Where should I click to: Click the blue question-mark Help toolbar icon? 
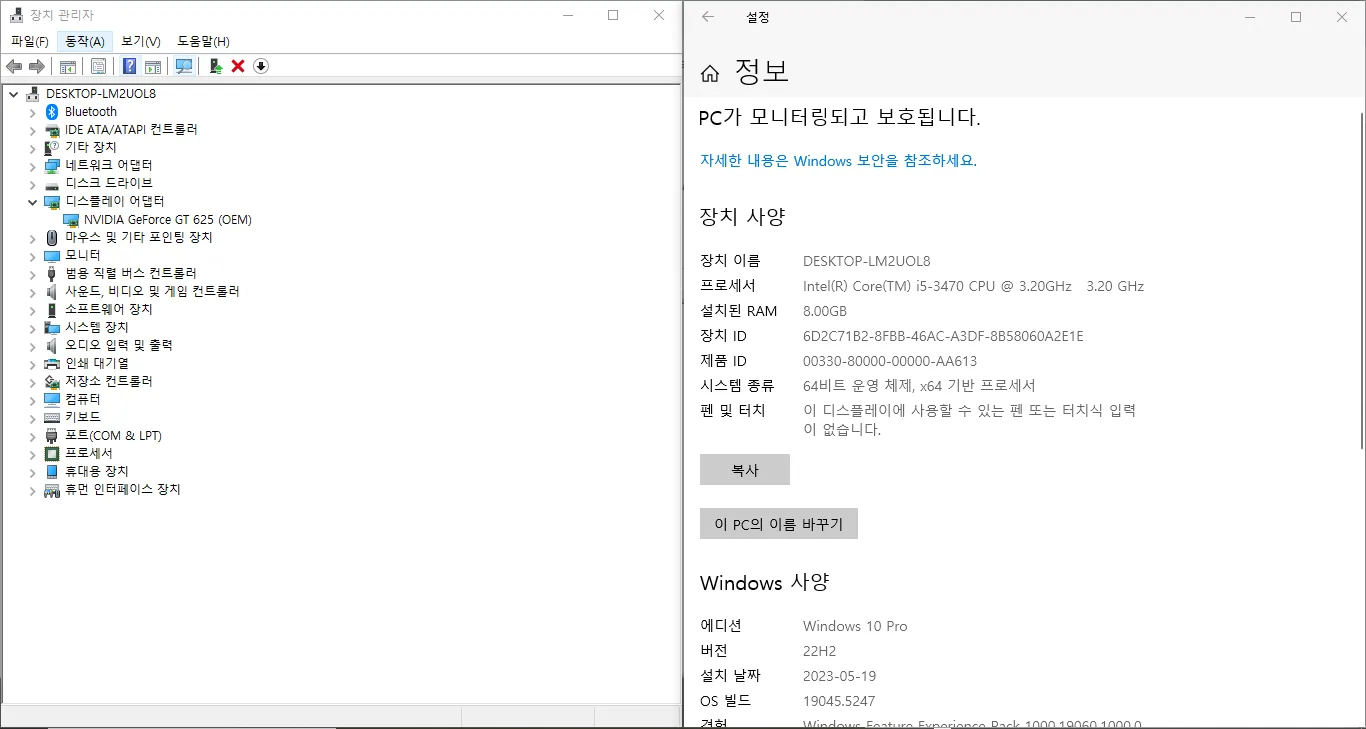point(129,66)
